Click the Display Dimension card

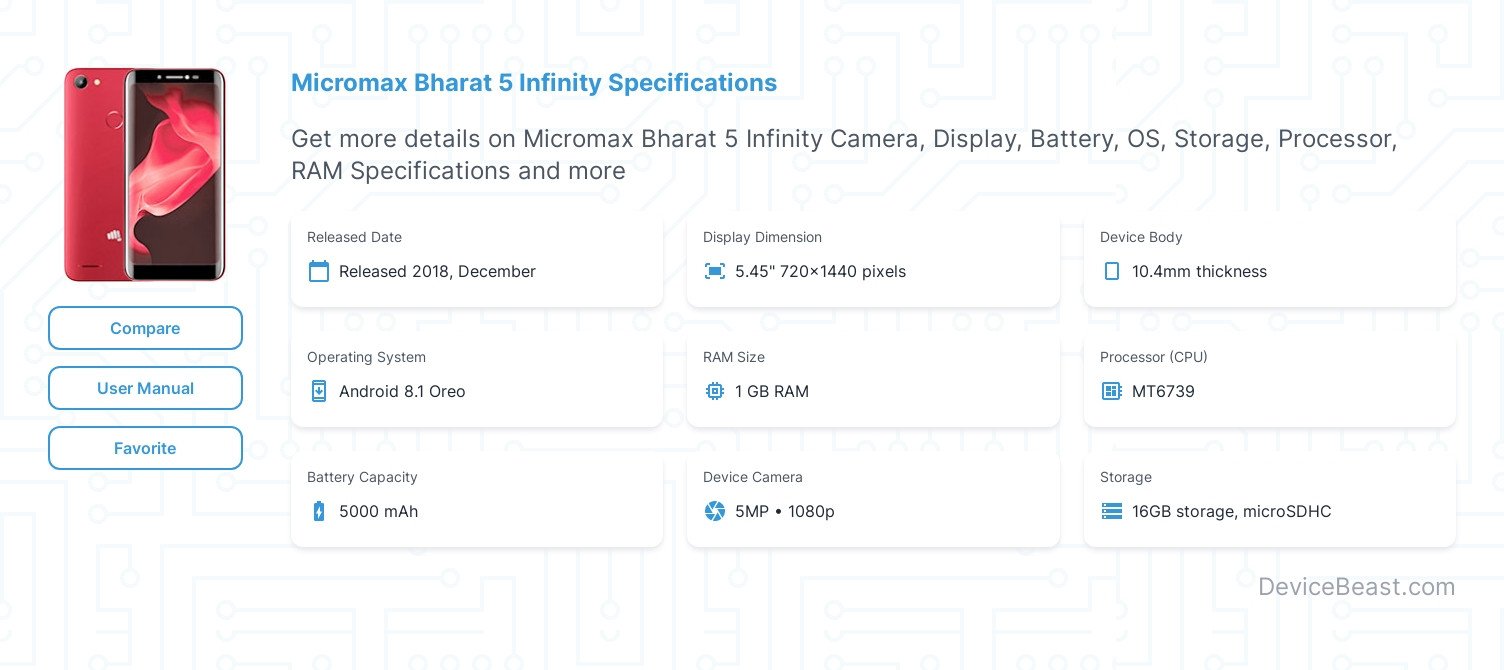click(873, 260)
